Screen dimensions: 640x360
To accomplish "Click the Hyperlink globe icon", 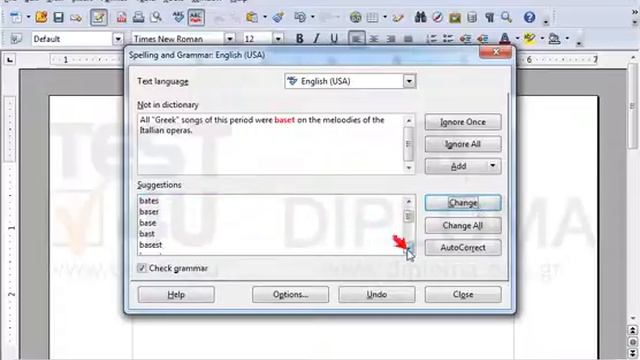I will pos(356,17).
